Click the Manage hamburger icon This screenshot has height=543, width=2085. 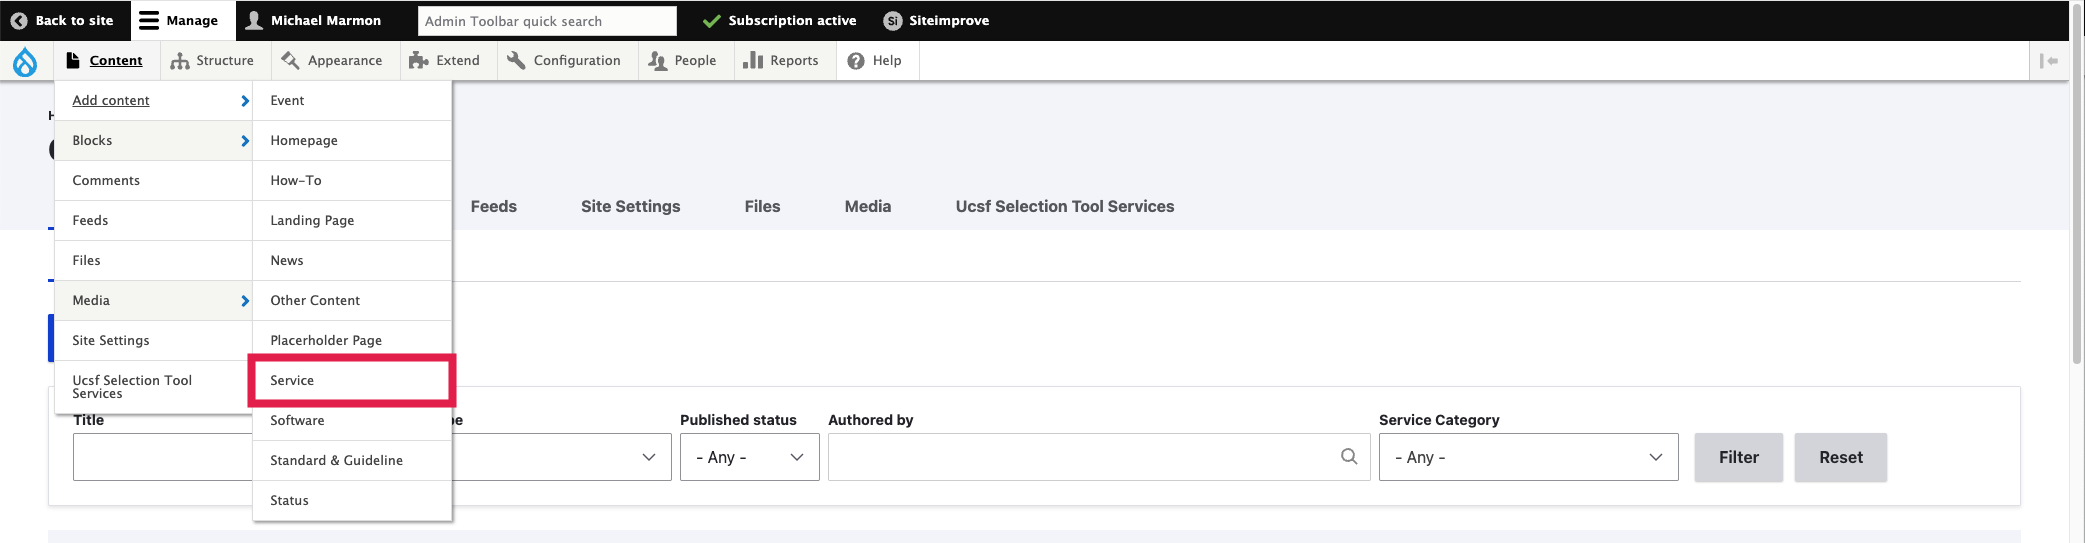click(x=149, y=20)
